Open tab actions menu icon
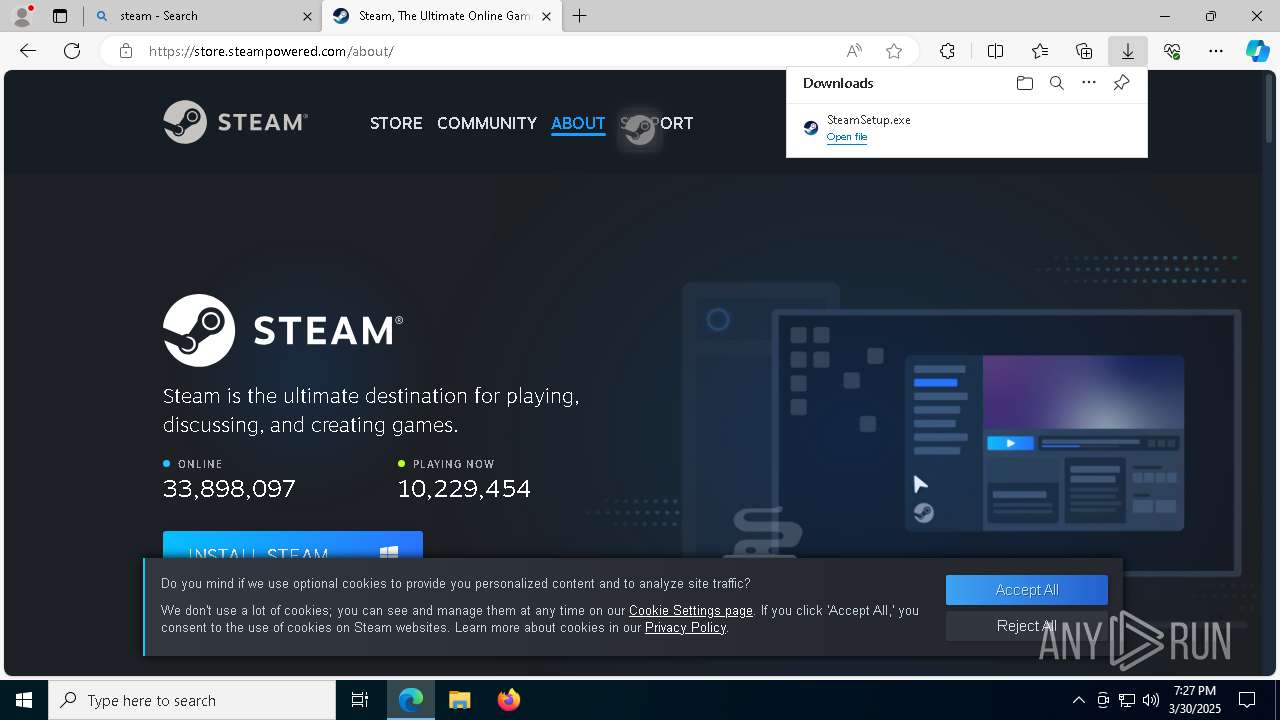Screen dimensions: 1280x720 (x=60, y=16)
